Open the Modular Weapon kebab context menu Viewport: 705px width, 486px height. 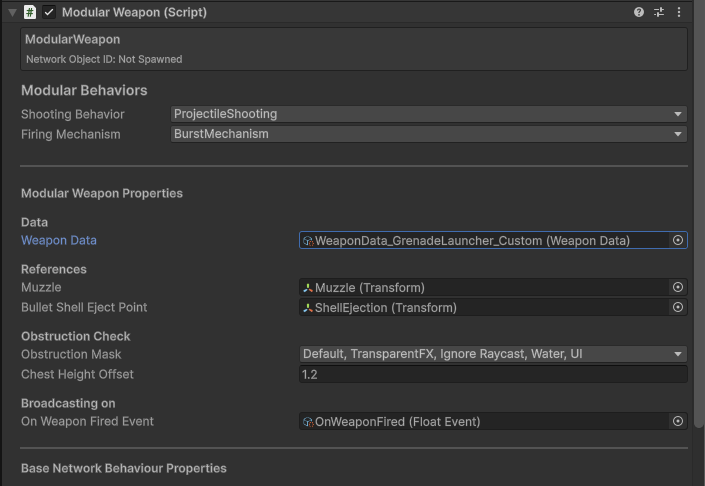pyautogui.click(x=679, y=12)
